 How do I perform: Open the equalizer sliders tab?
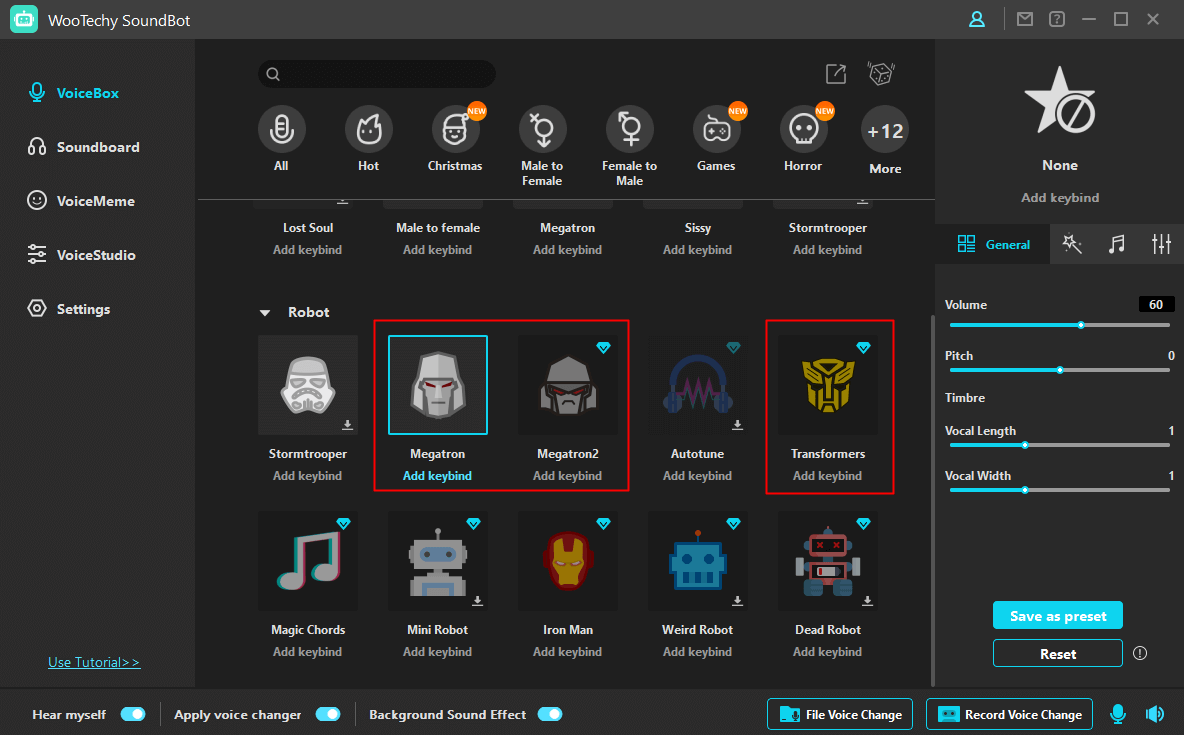pyautogui.click(x=1161, y=244)
